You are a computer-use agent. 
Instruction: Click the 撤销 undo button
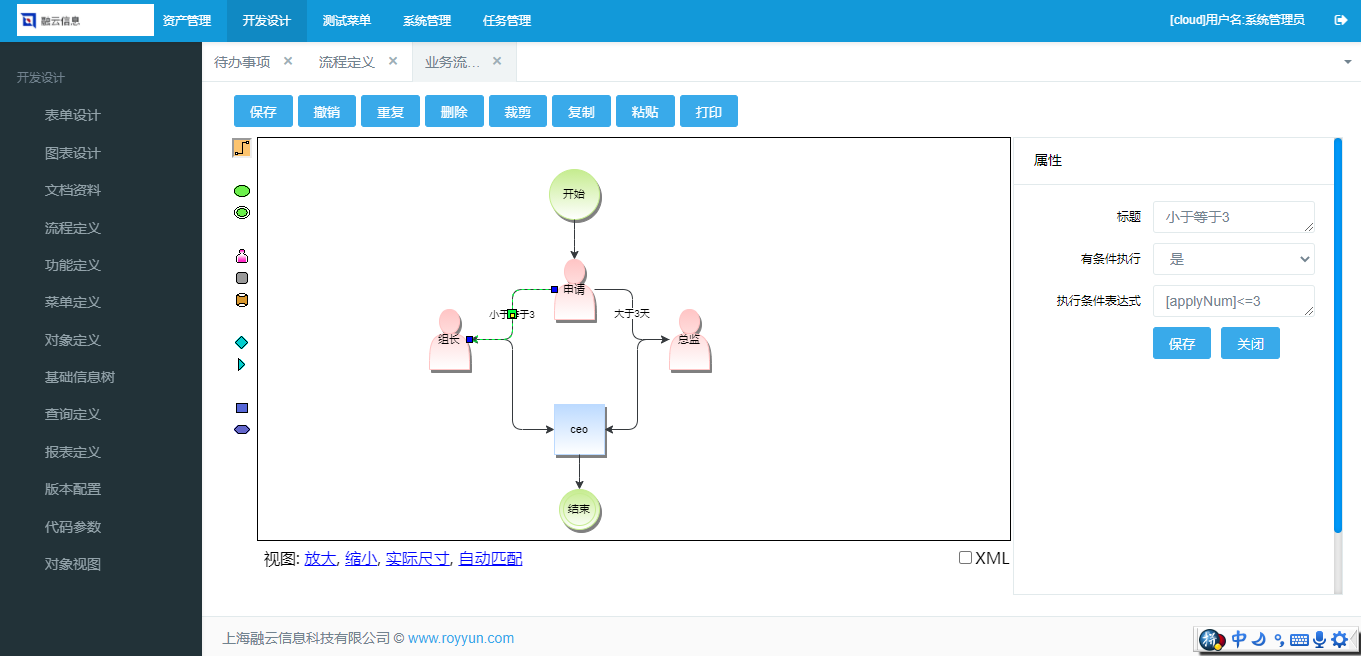coord(327,111)
